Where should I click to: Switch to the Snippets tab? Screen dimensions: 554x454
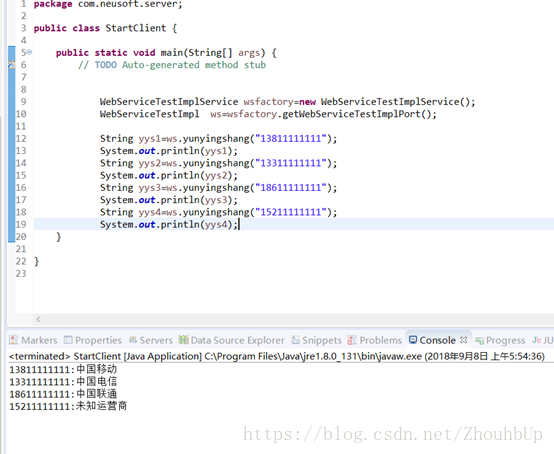point(317,340)
